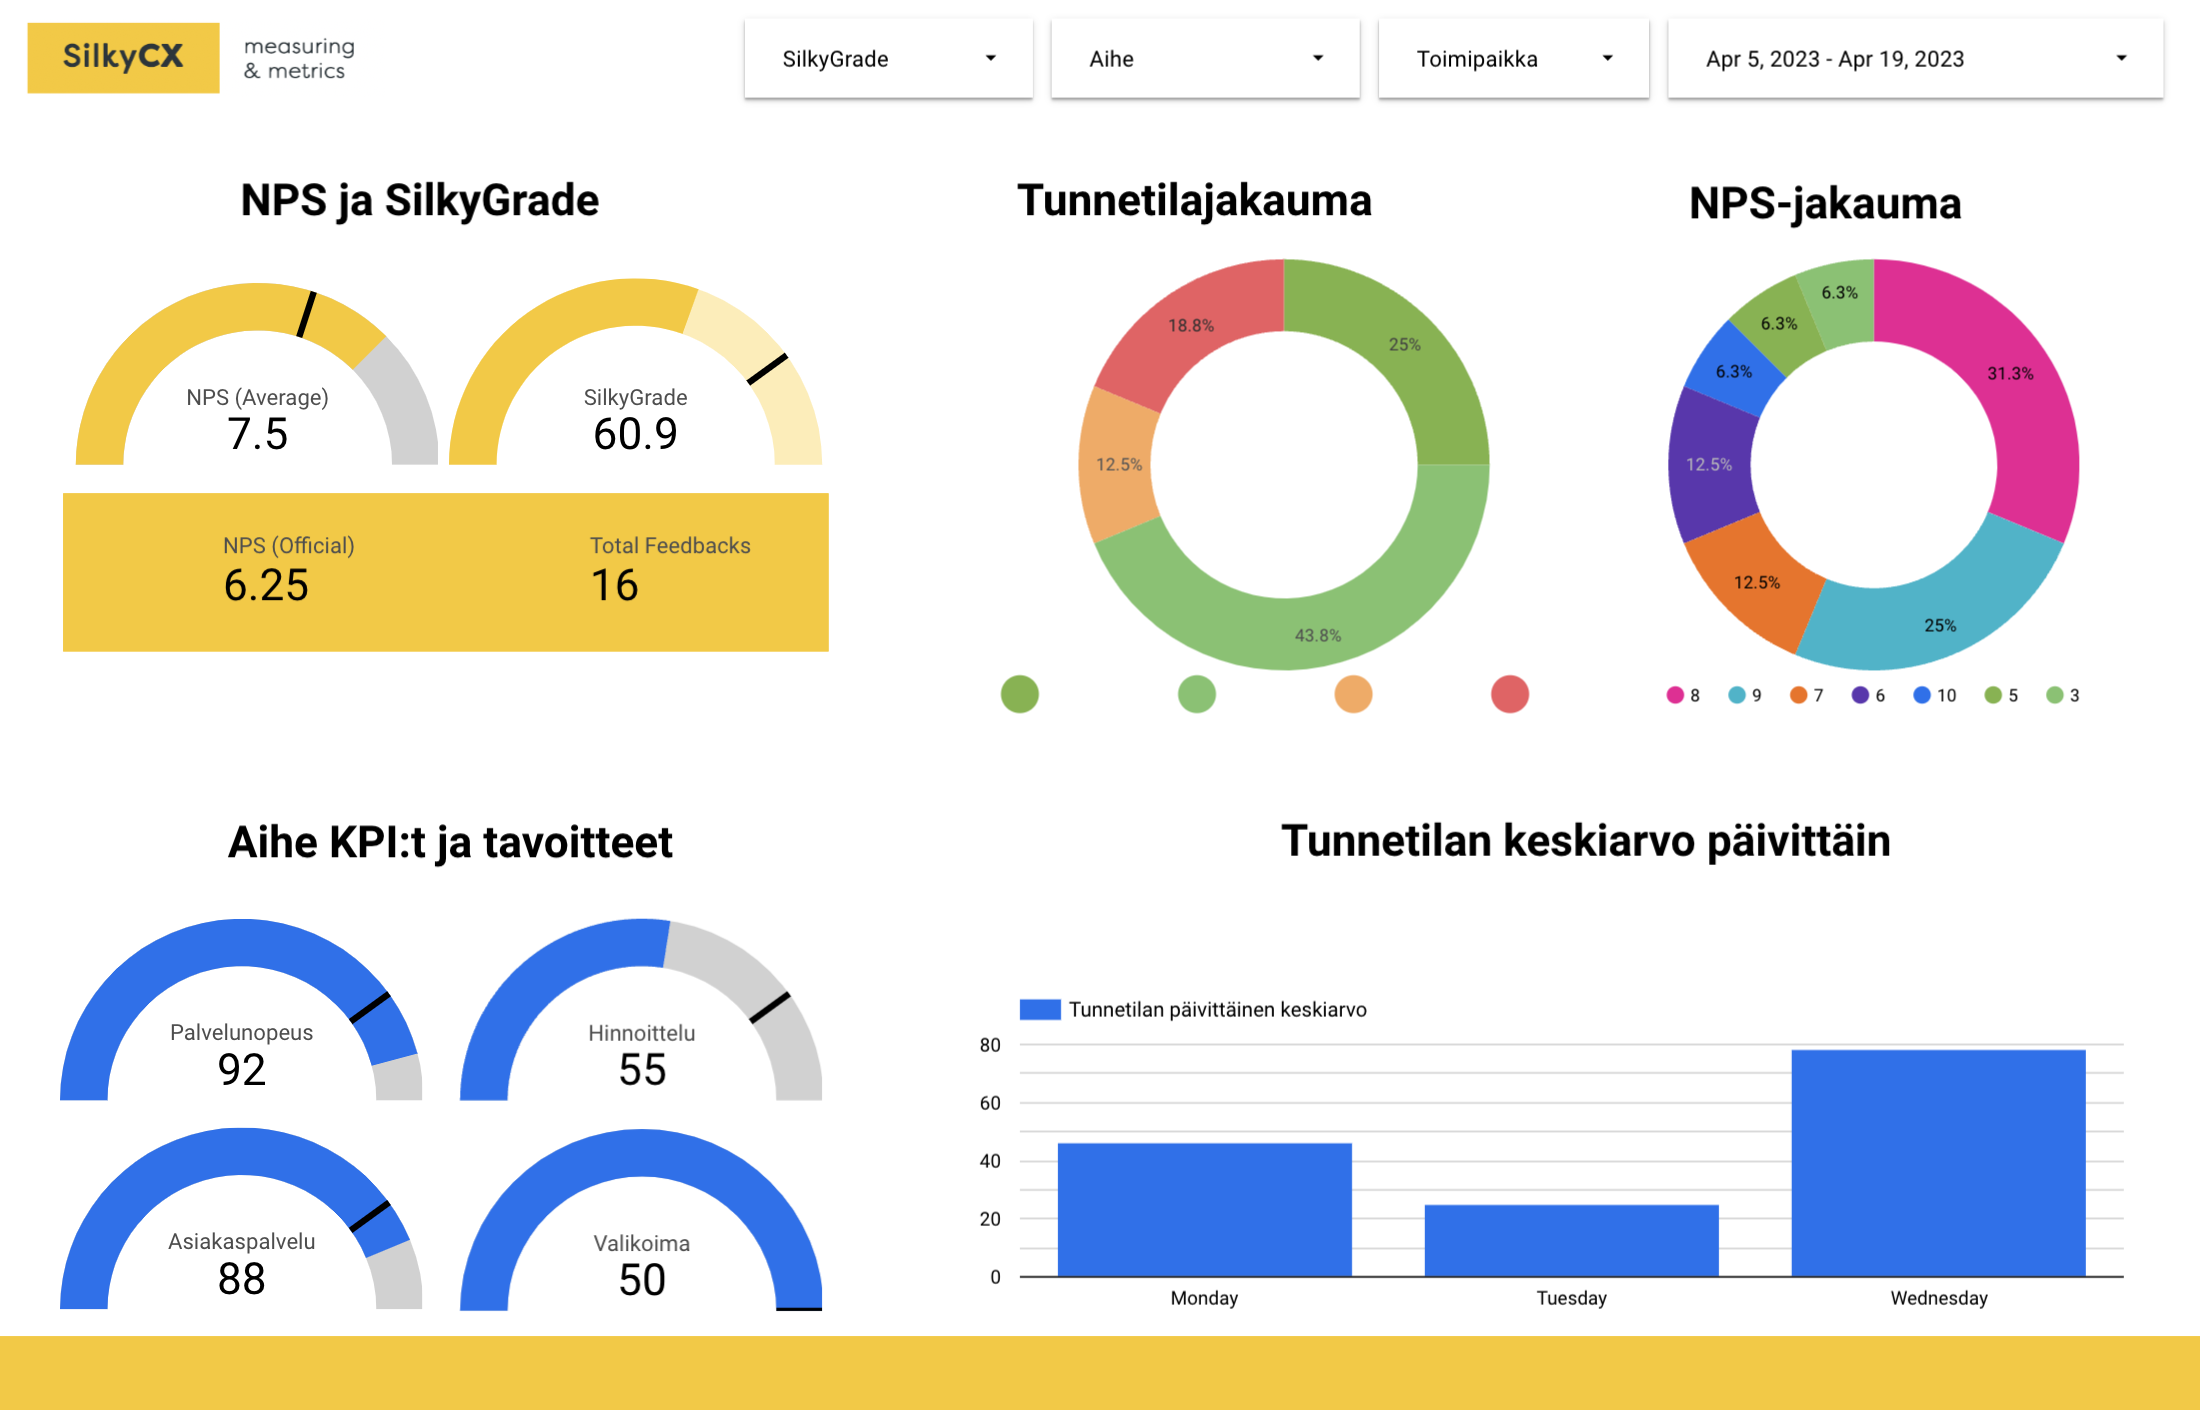This screenshot has width=2200, height=1410.
Task: Click the Monday bar in the daily chart
Action: [1204, 1209]
